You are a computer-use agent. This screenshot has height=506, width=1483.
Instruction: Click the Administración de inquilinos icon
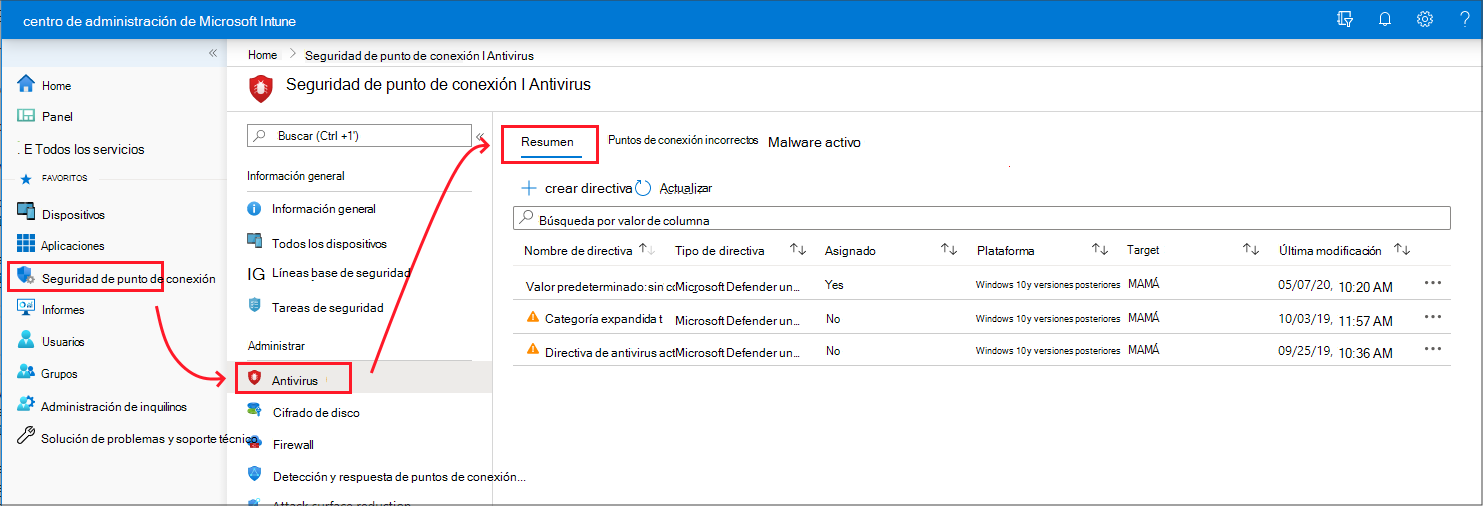[x=27, y=406]
